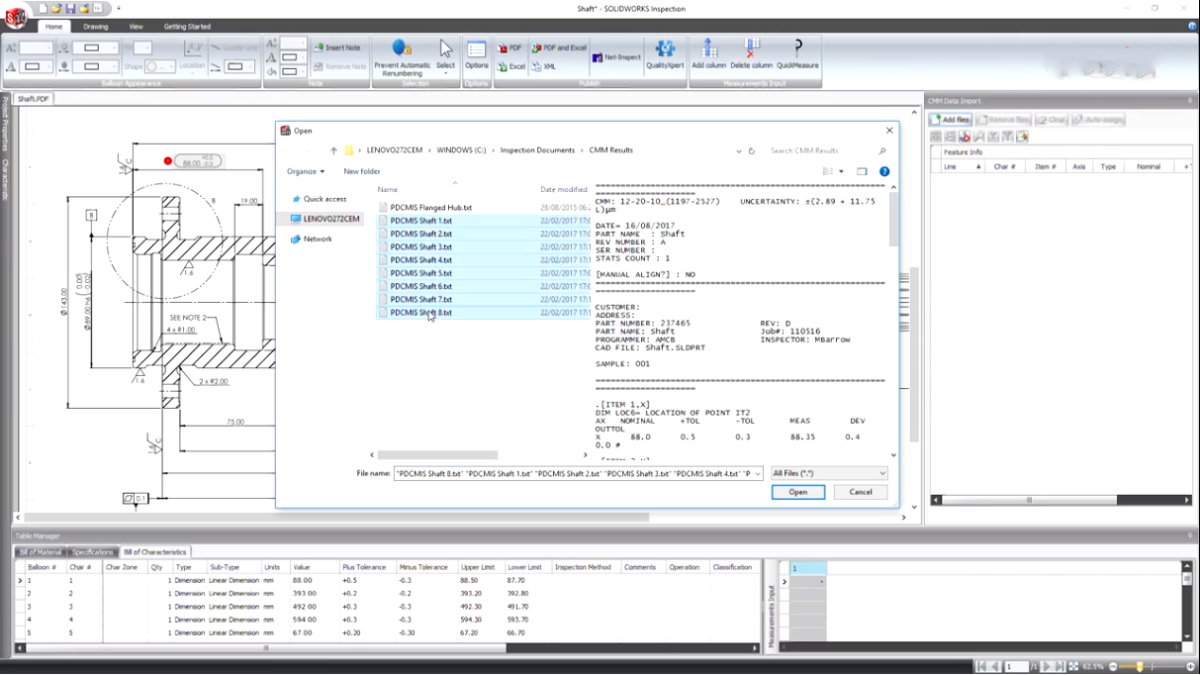Select the Bill of Characteristics tab
Viewport: 1200px width, 675px height.
pyautogui.click(x=155, y=552)
